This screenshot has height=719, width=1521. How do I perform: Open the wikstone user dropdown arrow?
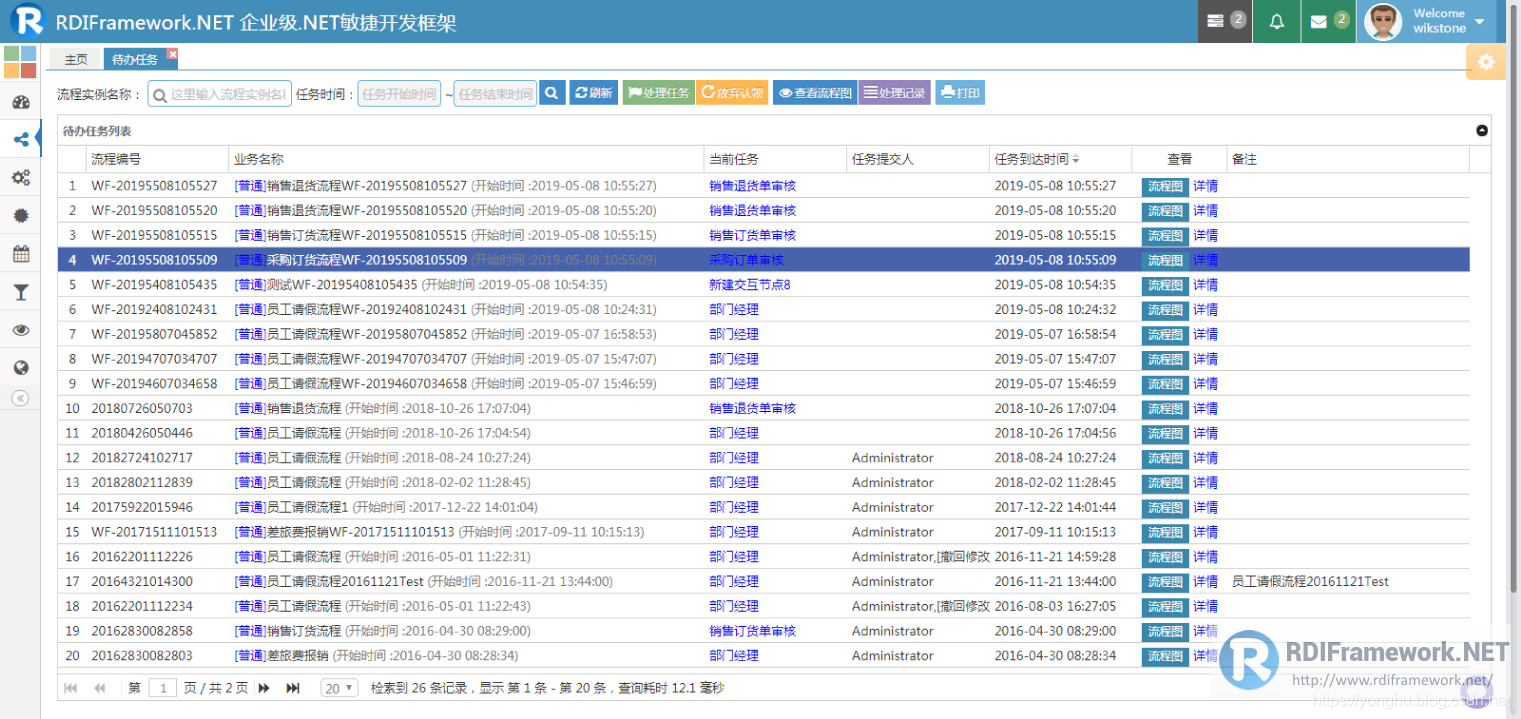pyautogui.click(x=1480, y=22)
